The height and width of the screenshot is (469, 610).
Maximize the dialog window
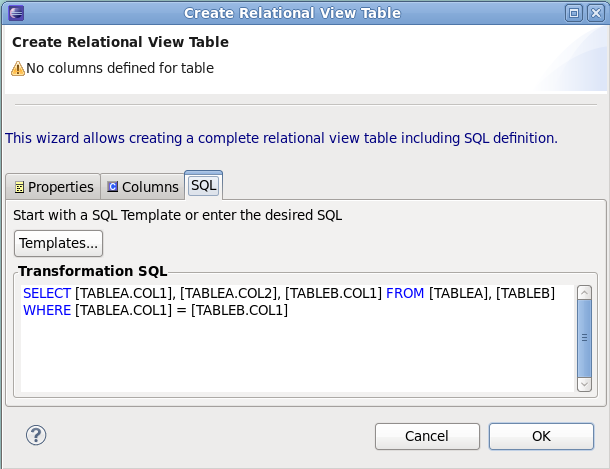coord(574,13)
